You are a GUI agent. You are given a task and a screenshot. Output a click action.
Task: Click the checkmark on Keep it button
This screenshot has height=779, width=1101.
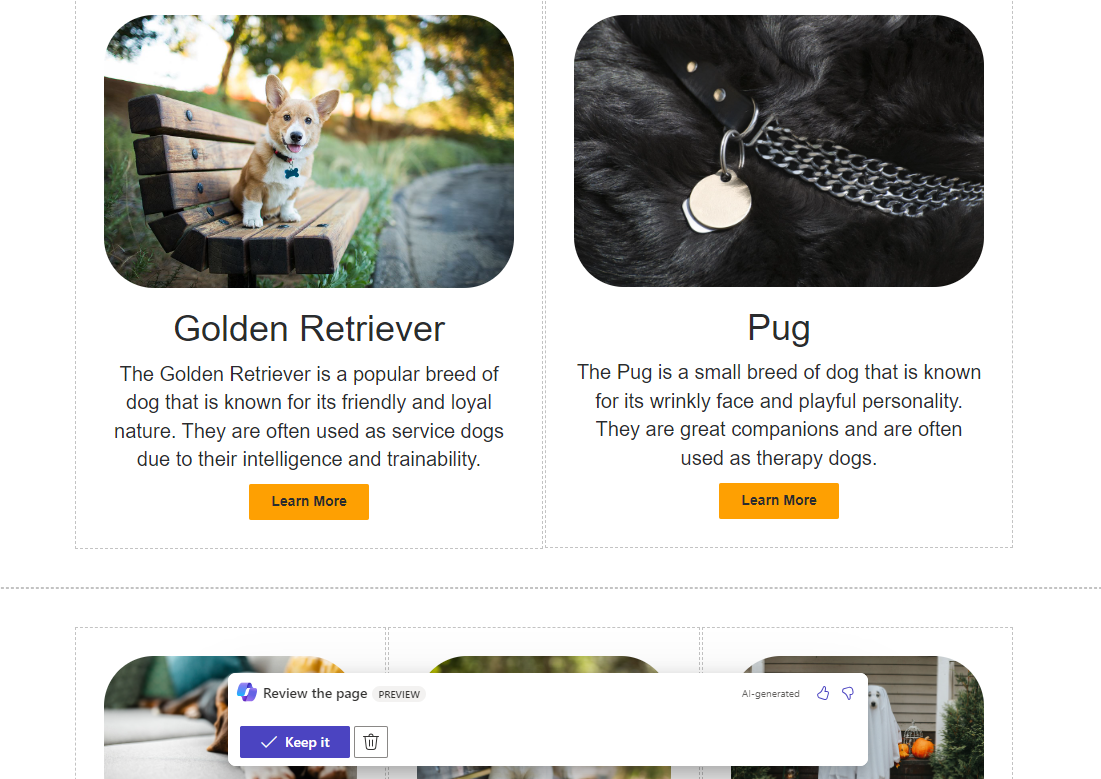tap(268, 742)
